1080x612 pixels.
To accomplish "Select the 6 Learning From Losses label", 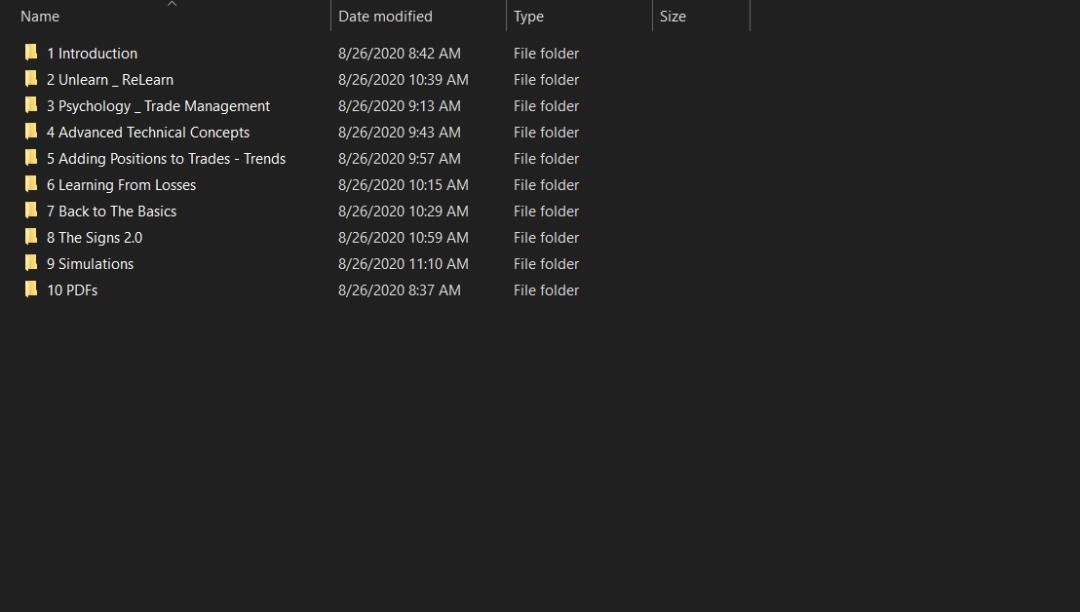I will (121, 185).
